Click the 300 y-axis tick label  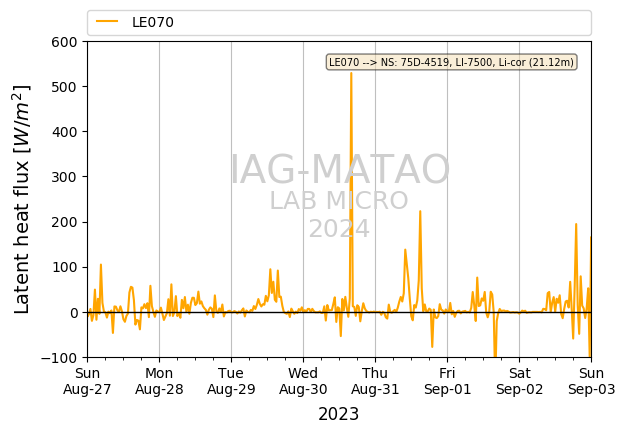click(x=65, y=177)
